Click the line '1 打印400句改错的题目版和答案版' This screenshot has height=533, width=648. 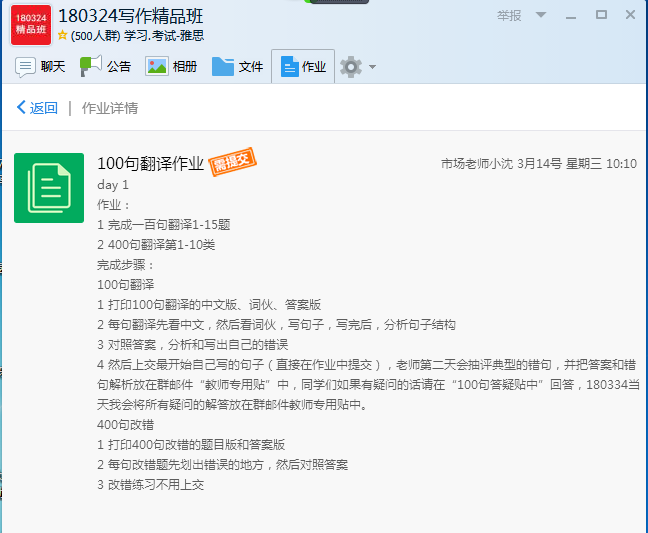(191, 445)
